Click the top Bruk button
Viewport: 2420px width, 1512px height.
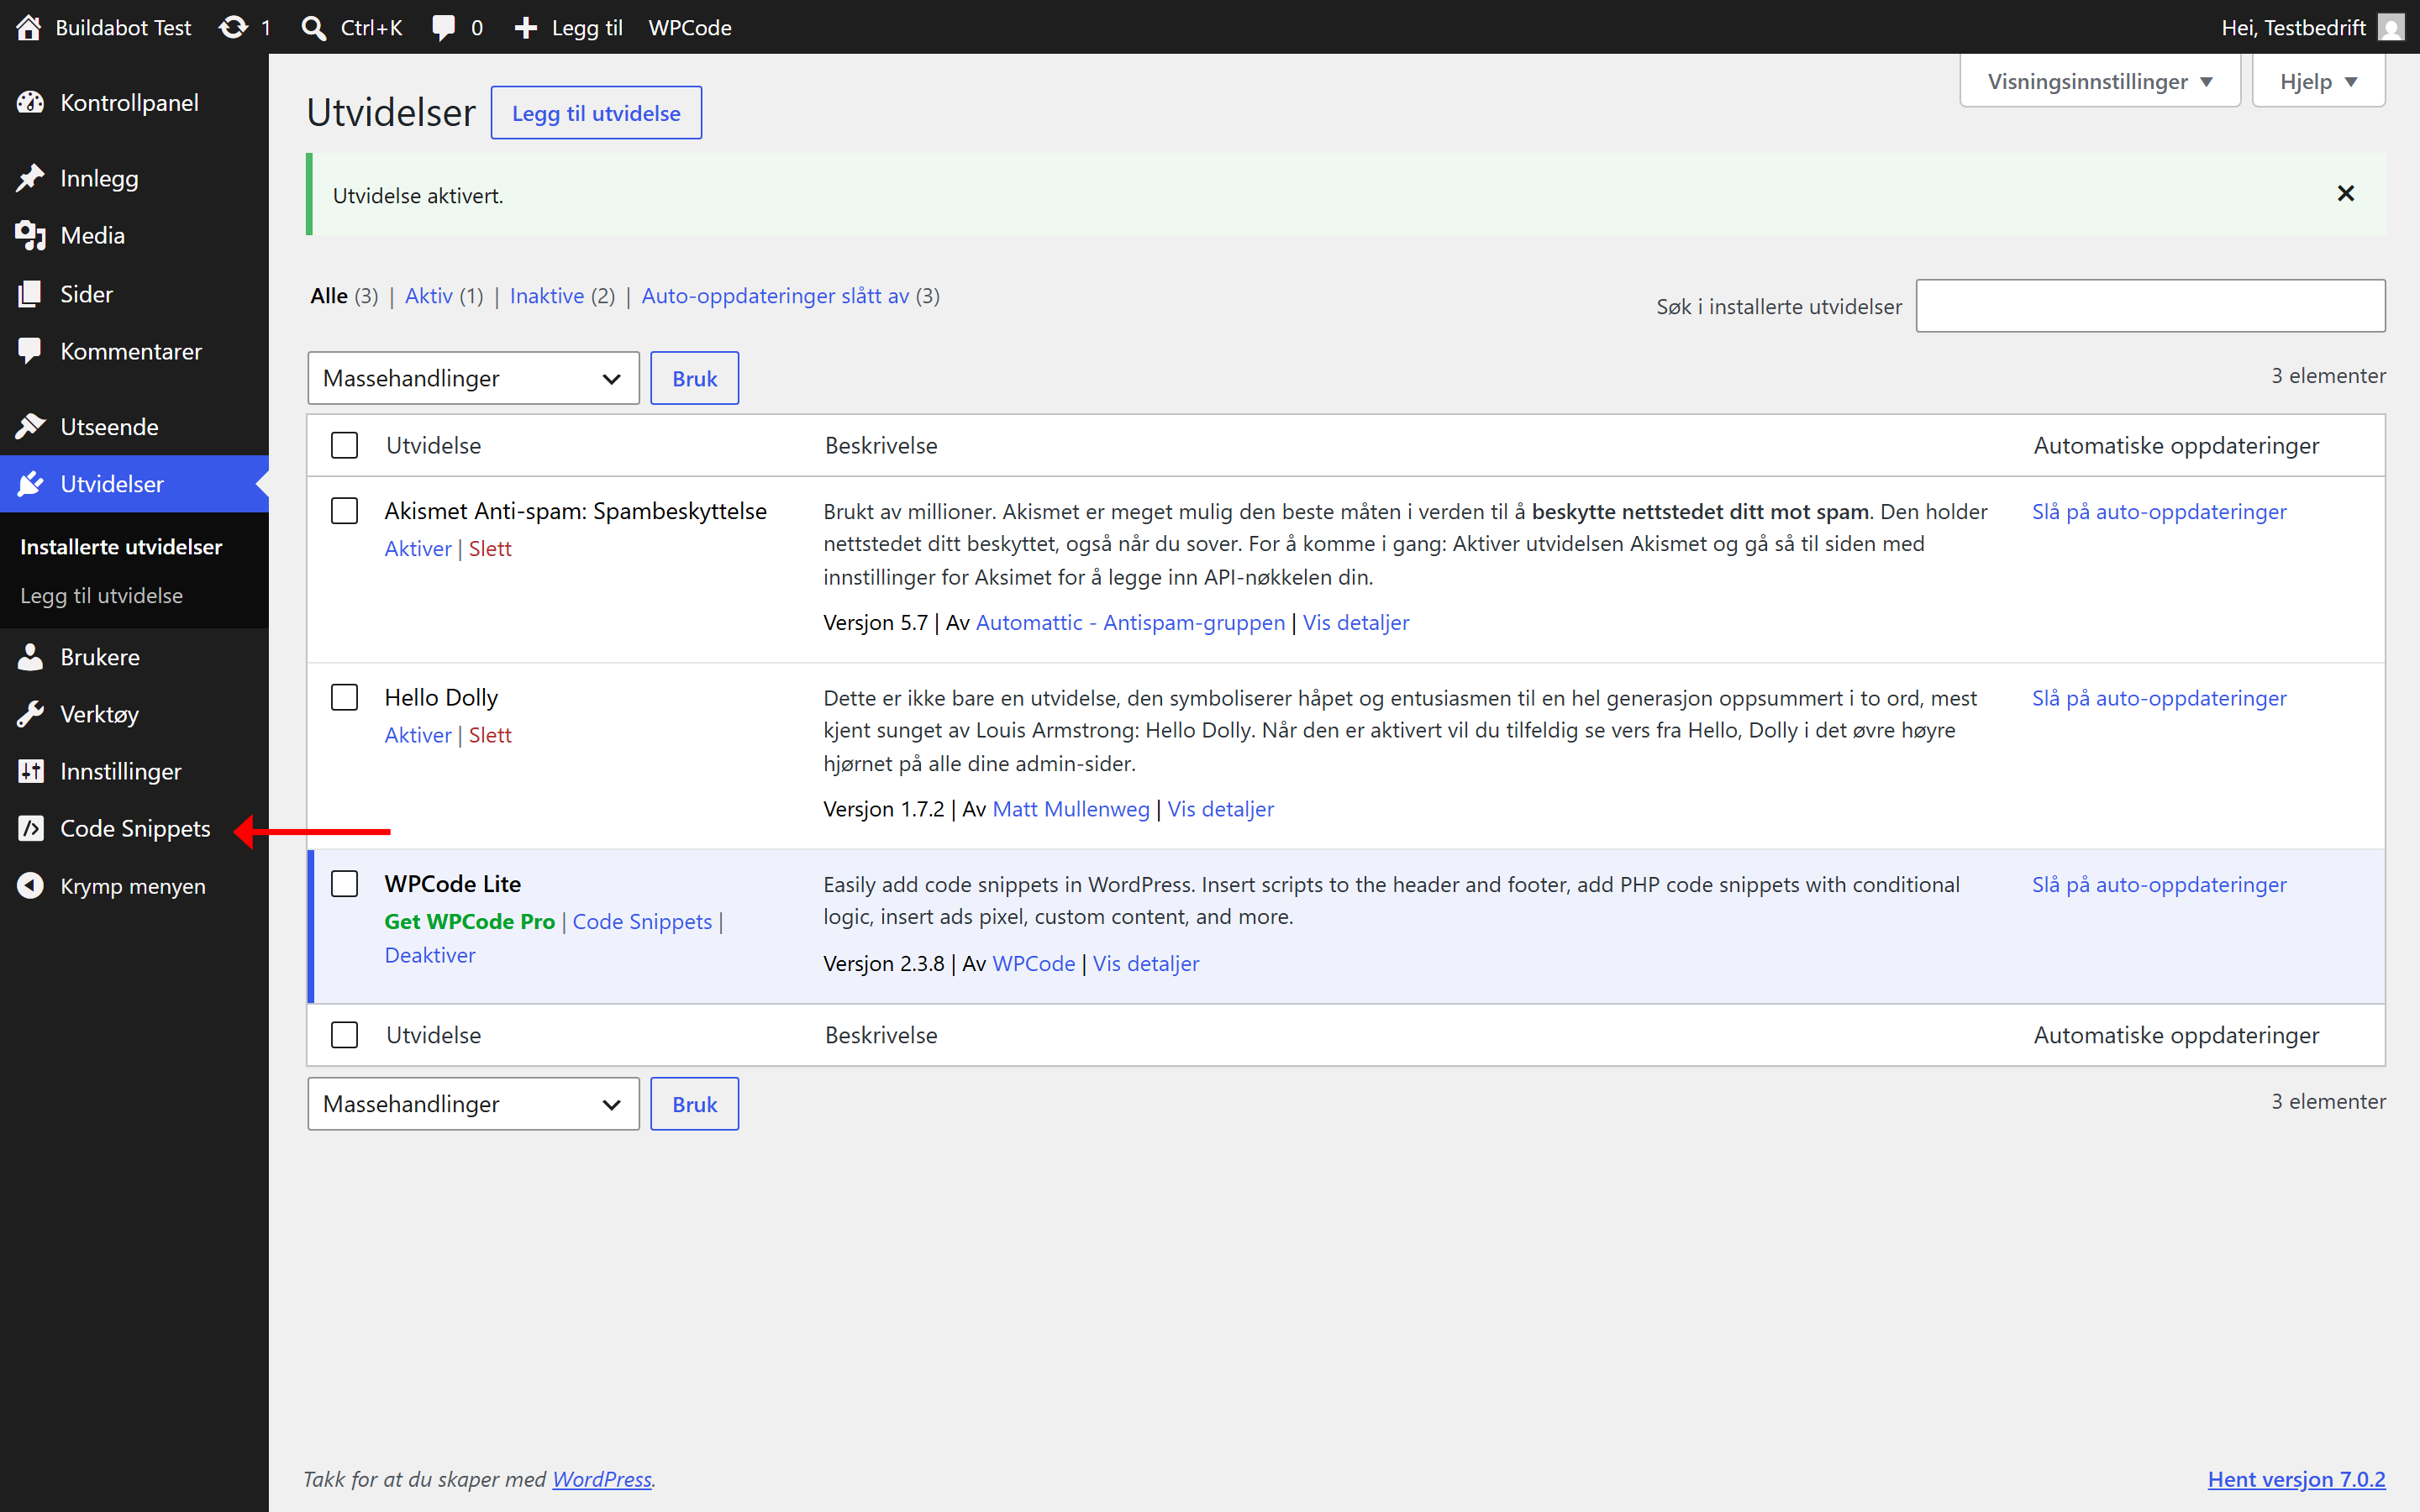tap(694, 378)
